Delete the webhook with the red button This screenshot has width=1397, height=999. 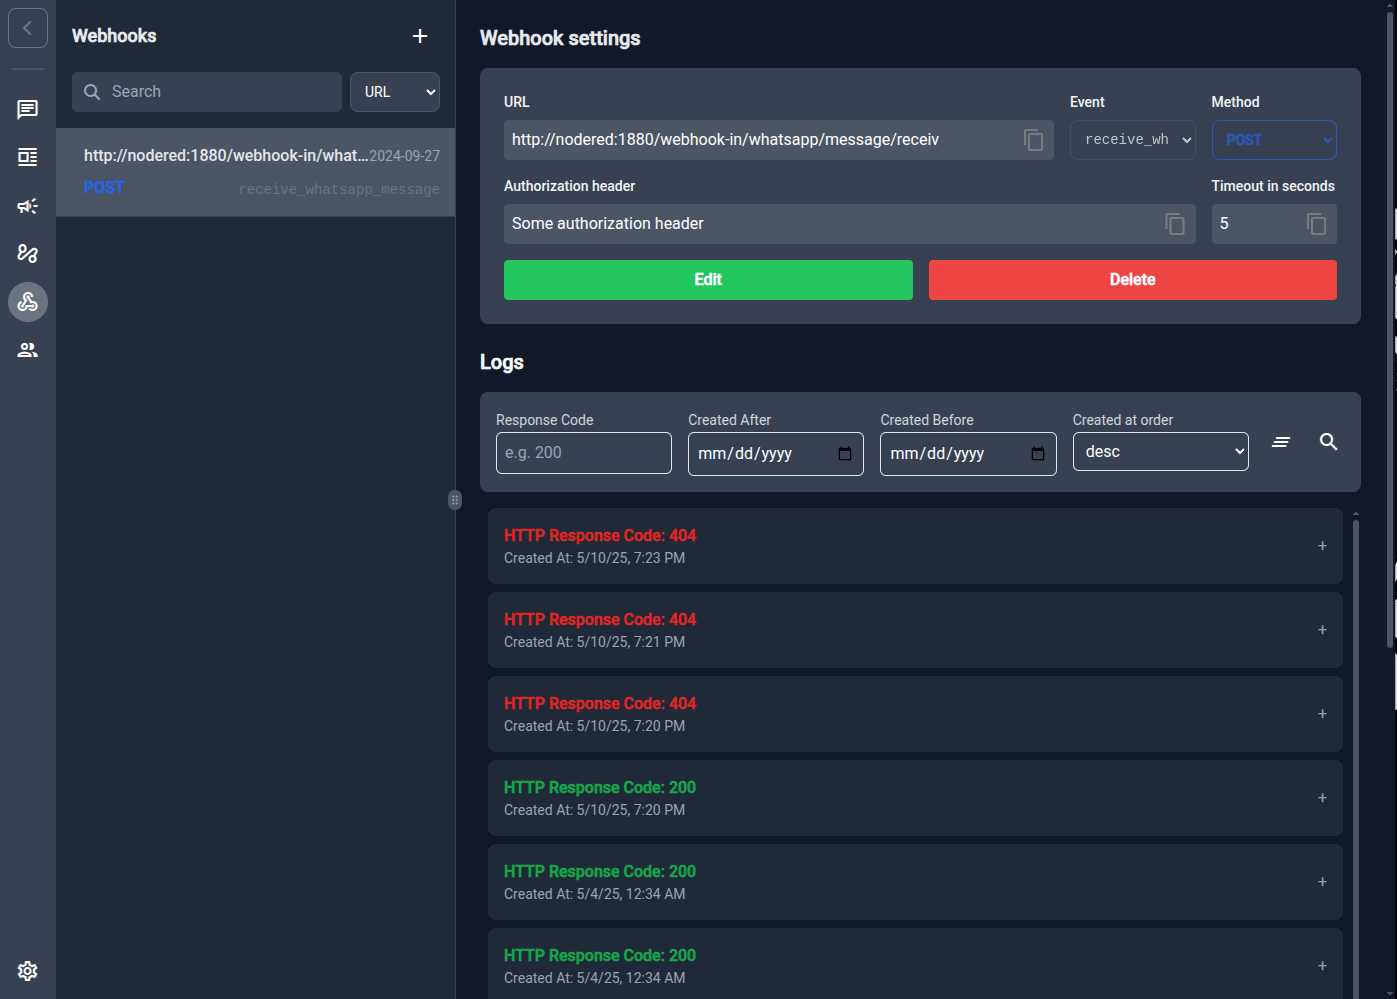click(1132, 280)
